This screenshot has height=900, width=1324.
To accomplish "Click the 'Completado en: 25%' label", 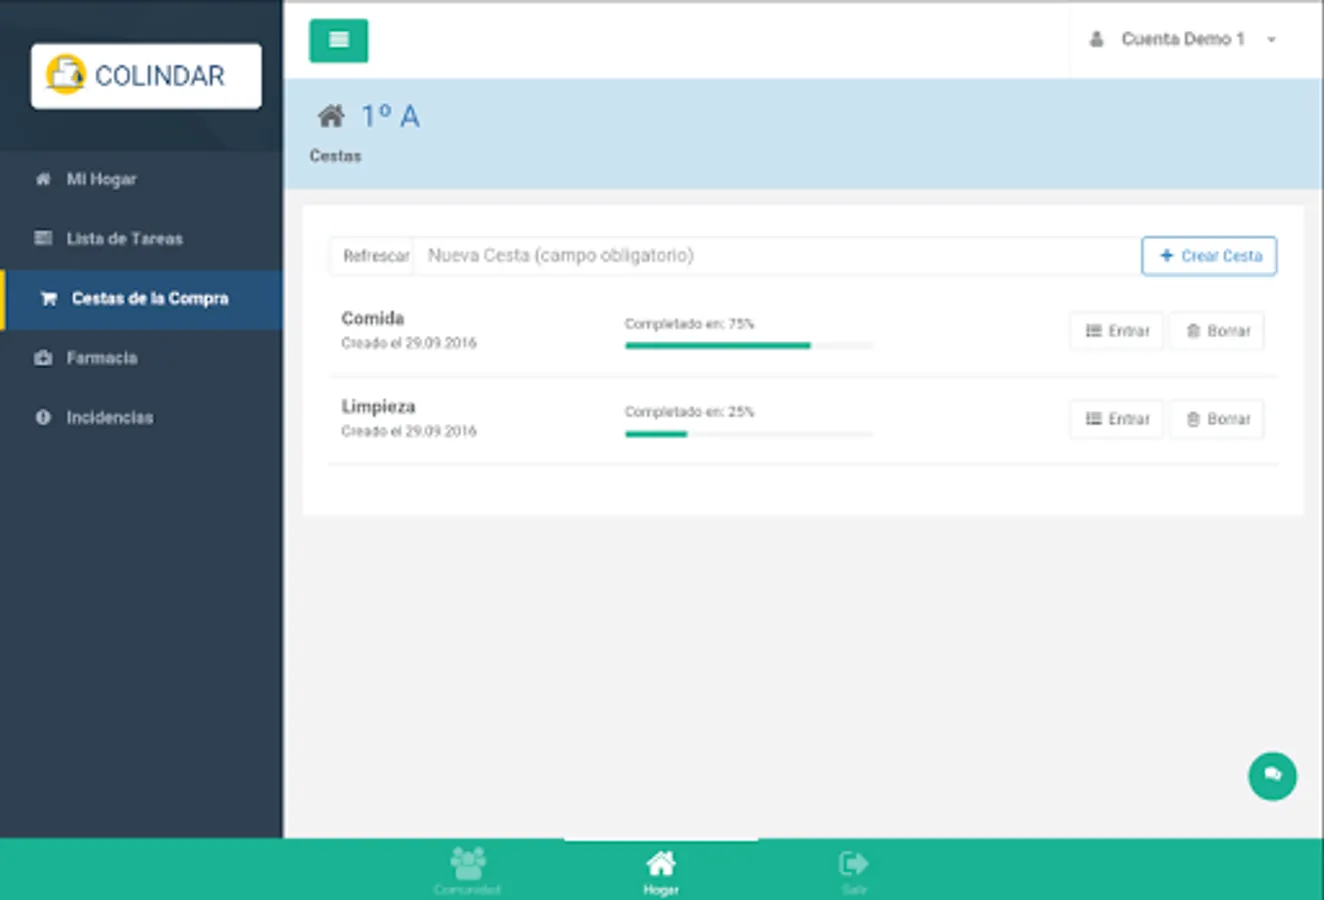I will point(689,412).
